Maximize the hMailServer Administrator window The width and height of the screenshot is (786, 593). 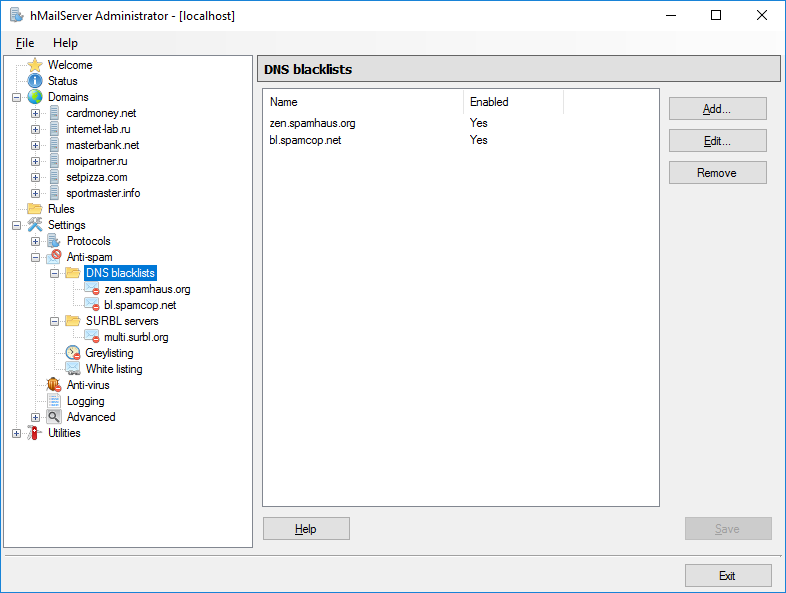click(716, 16)
